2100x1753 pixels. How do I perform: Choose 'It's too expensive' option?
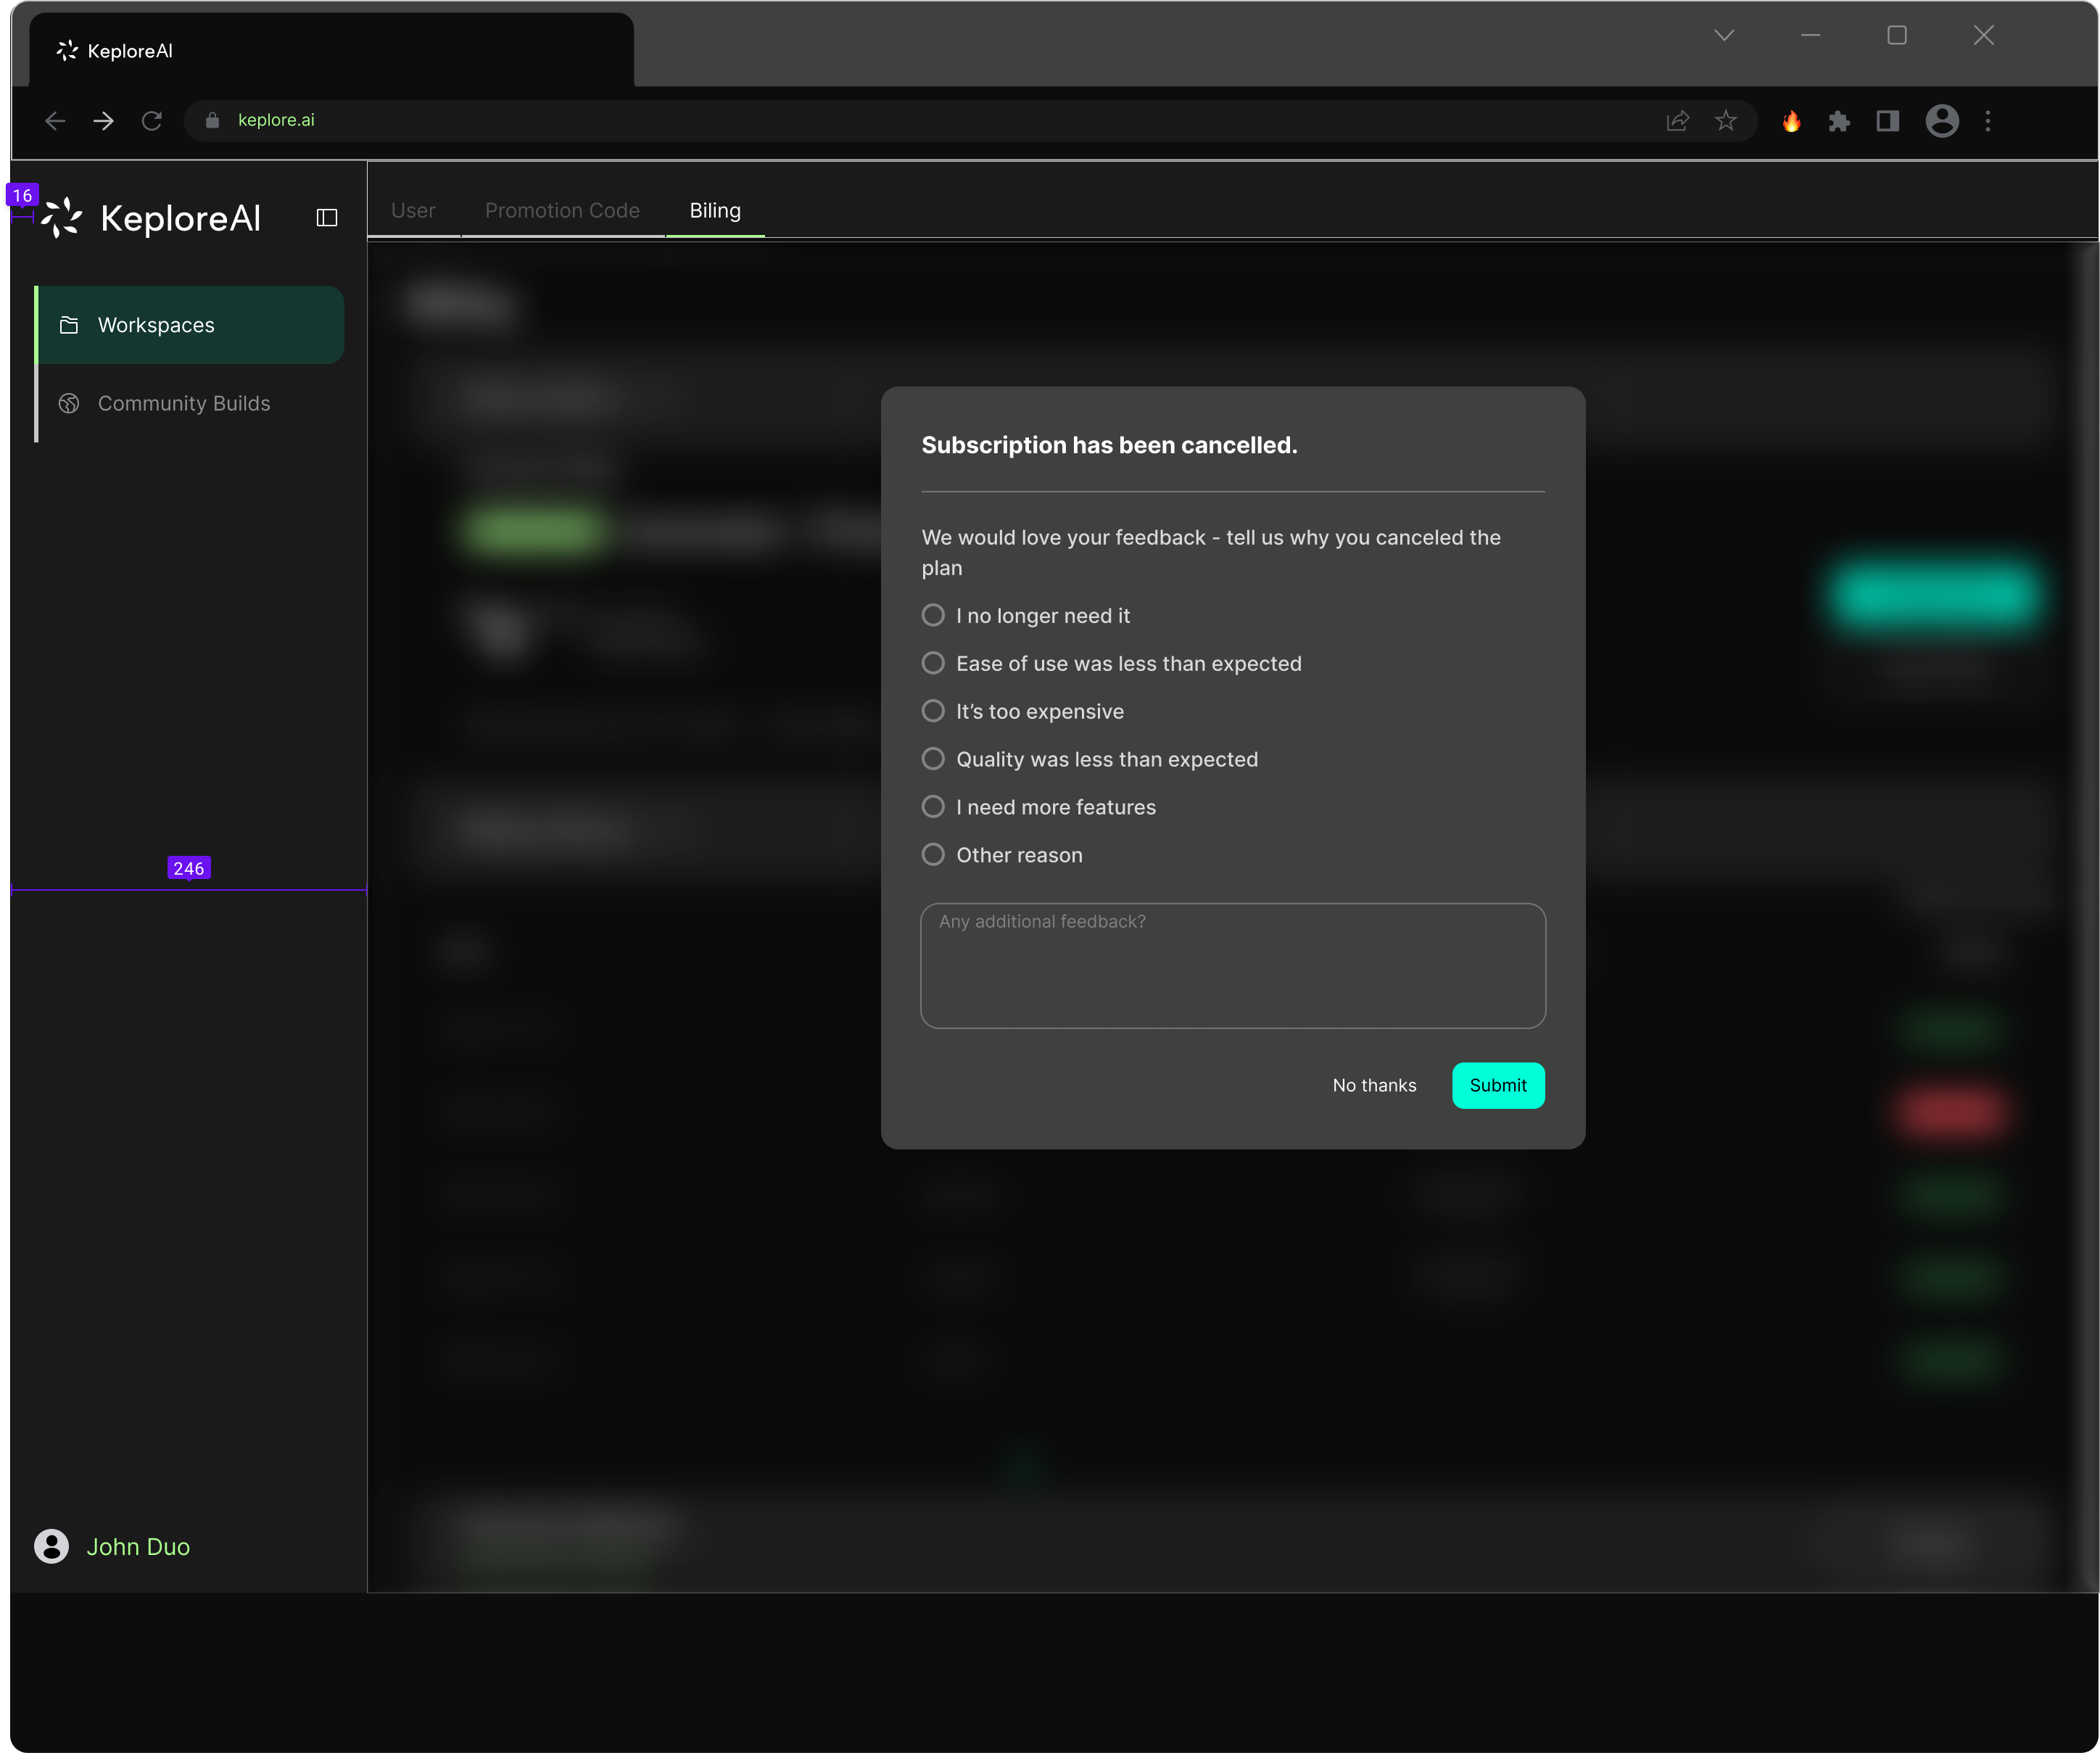click(933, 711)
